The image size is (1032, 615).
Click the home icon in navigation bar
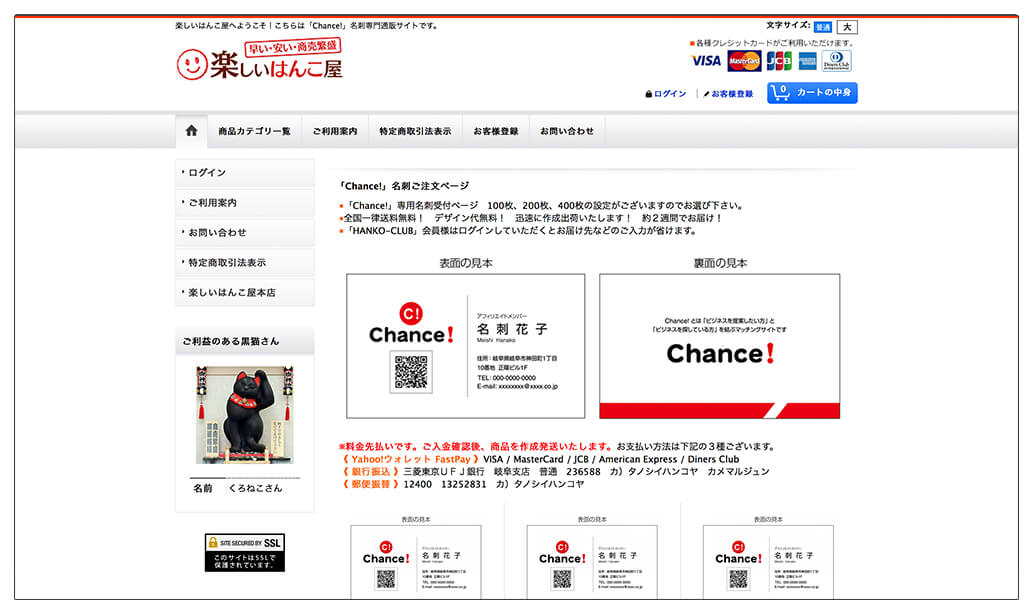[191, 131]
